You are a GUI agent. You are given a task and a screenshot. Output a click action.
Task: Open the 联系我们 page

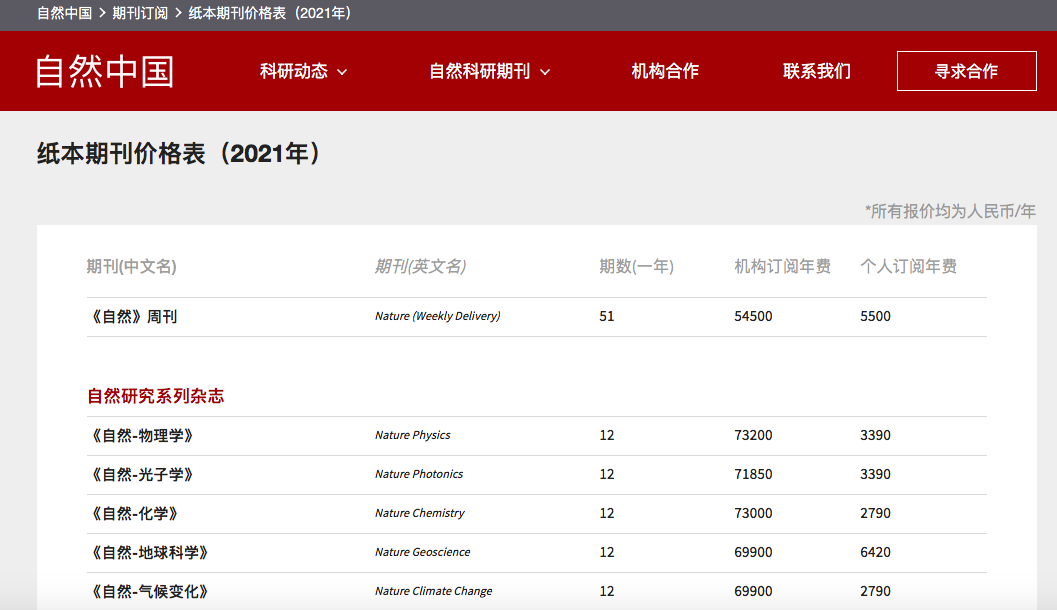pos(817,71)
